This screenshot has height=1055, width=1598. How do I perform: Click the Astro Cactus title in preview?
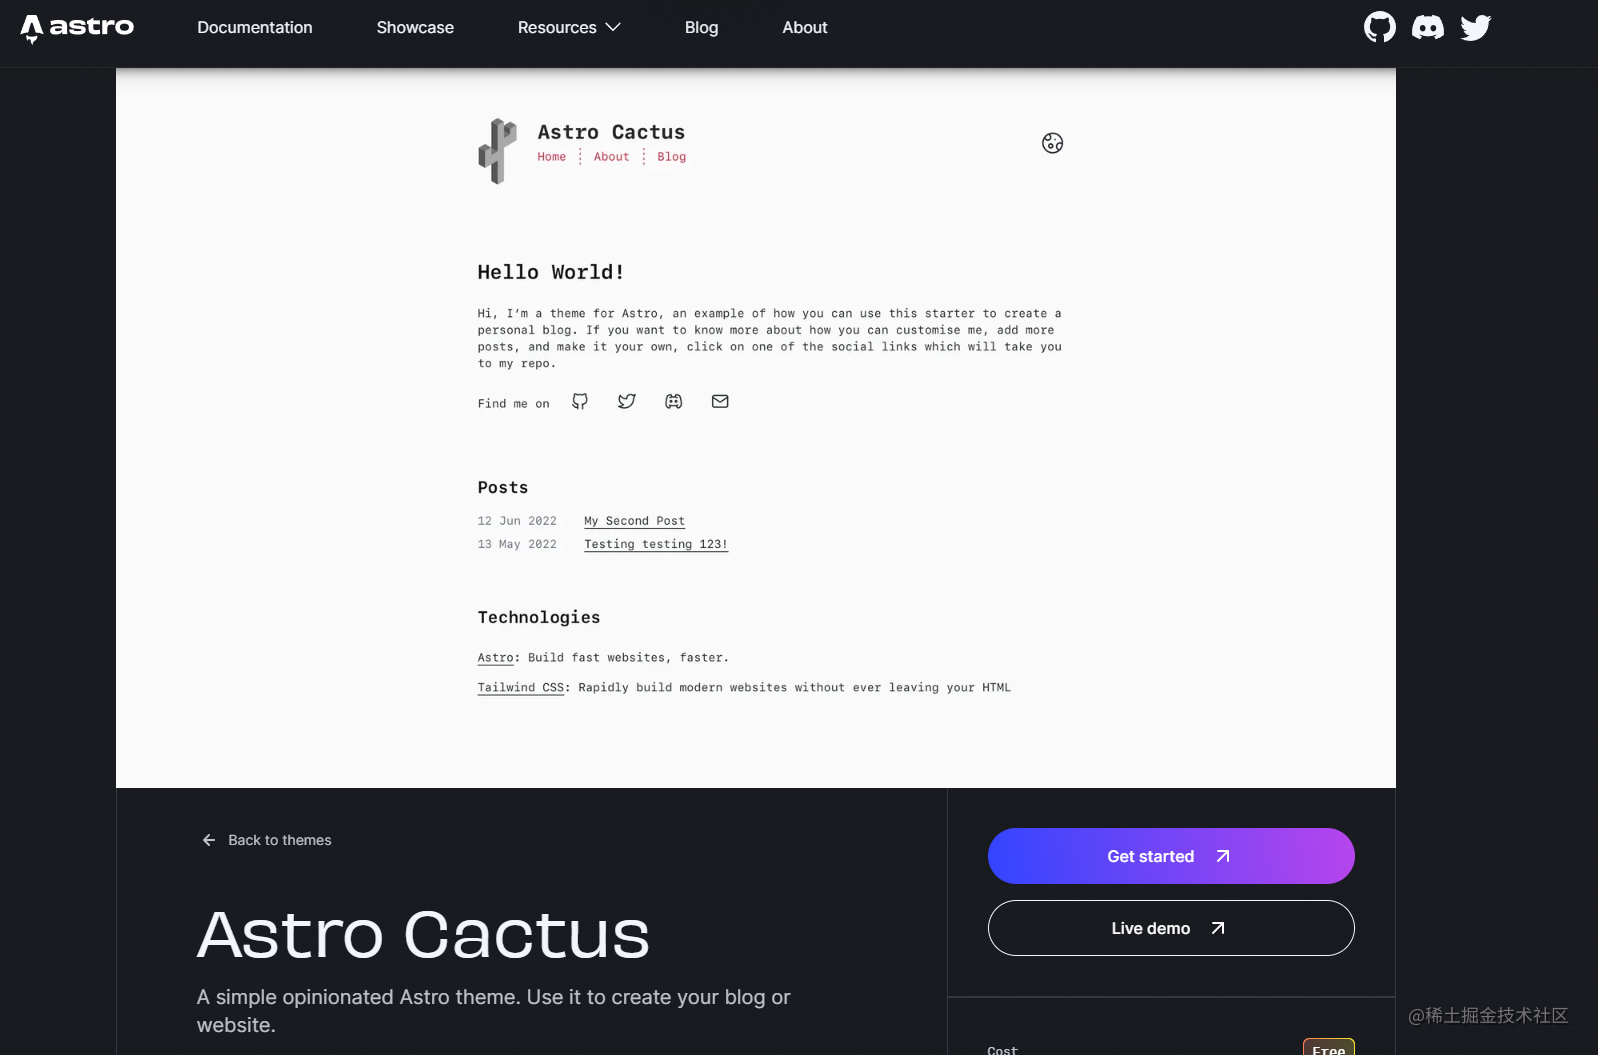pyautogui.click(x=611, y=132)
